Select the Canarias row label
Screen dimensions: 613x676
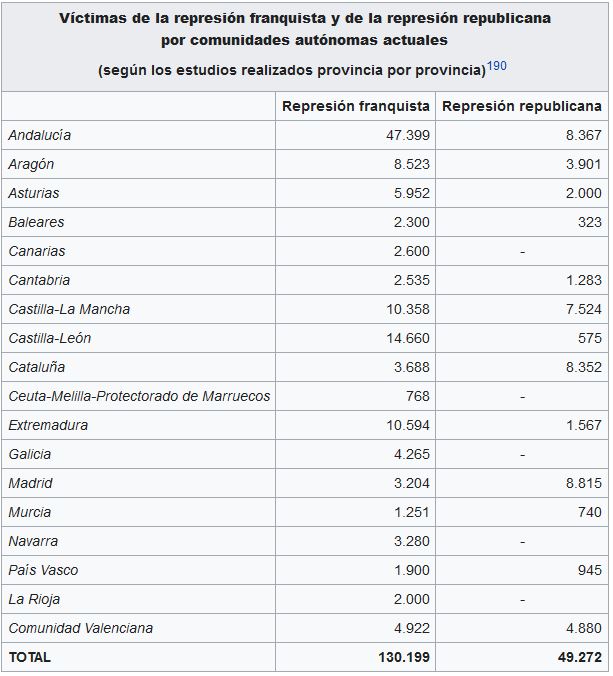click(37, 251)
